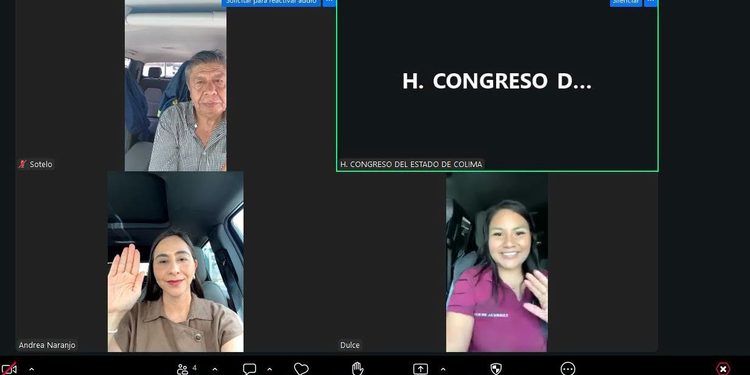Screen dimensions: 750x375
Task: Toggle the video camera icon
Action: click(9, 368)
